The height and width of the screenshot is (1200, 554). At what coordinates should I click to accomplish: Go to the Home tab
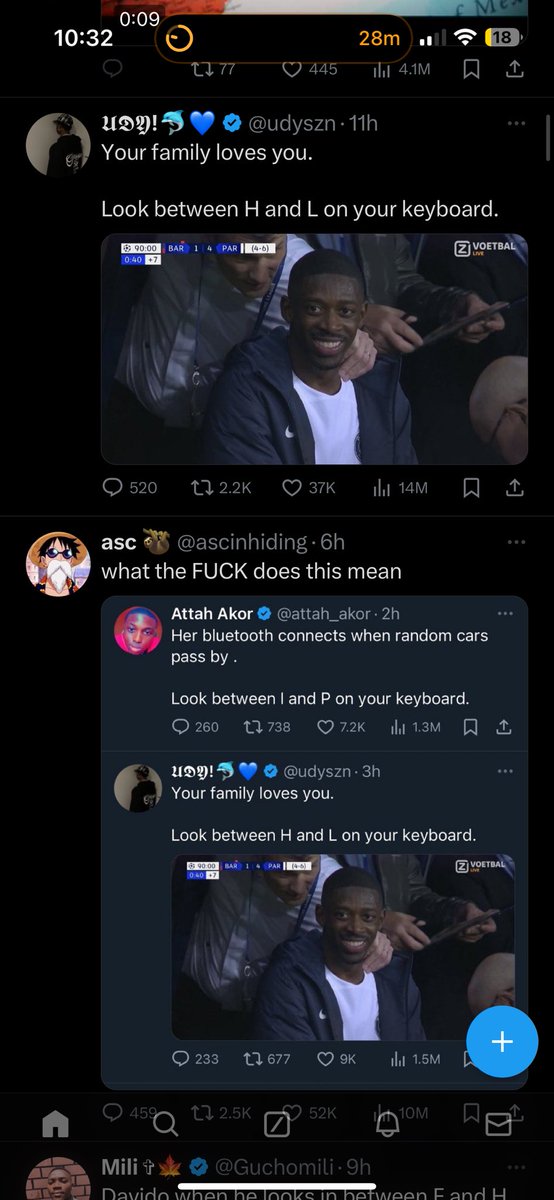pyautogui.click(x=55, y=1125)
